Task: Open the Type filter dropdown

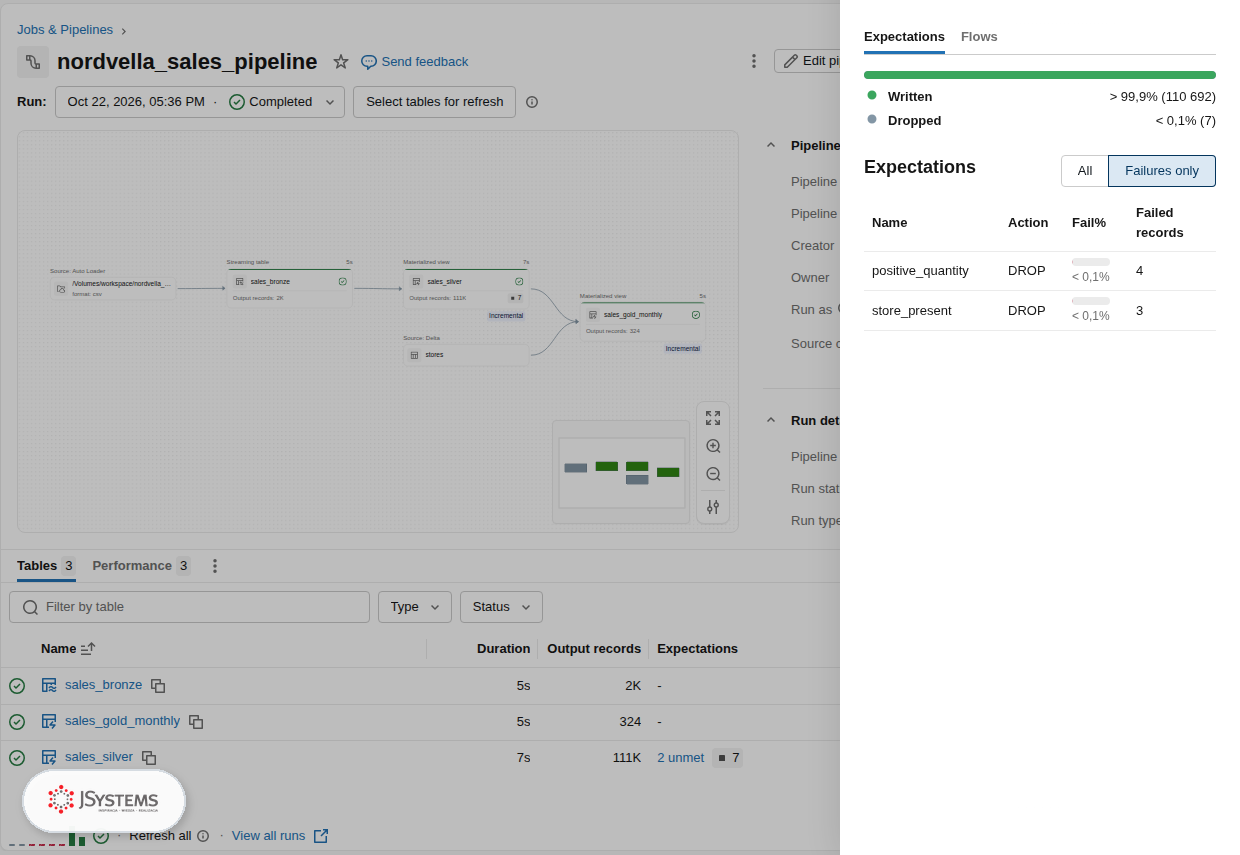Action: (x=415, y=607)
